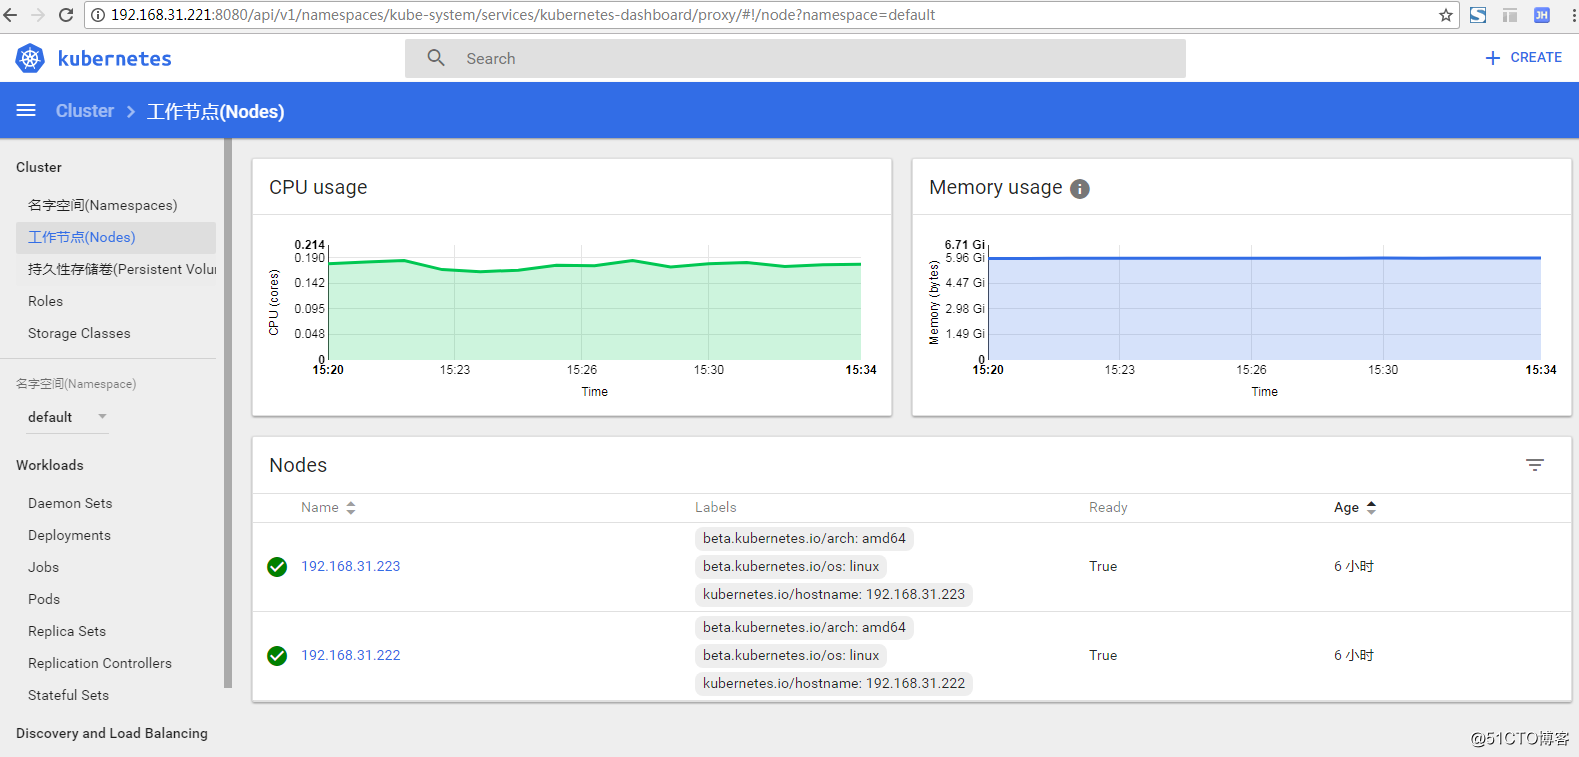Click the Memory usage chart area
This screenshot has width=1579, height=757.
tap(1264, 302)
